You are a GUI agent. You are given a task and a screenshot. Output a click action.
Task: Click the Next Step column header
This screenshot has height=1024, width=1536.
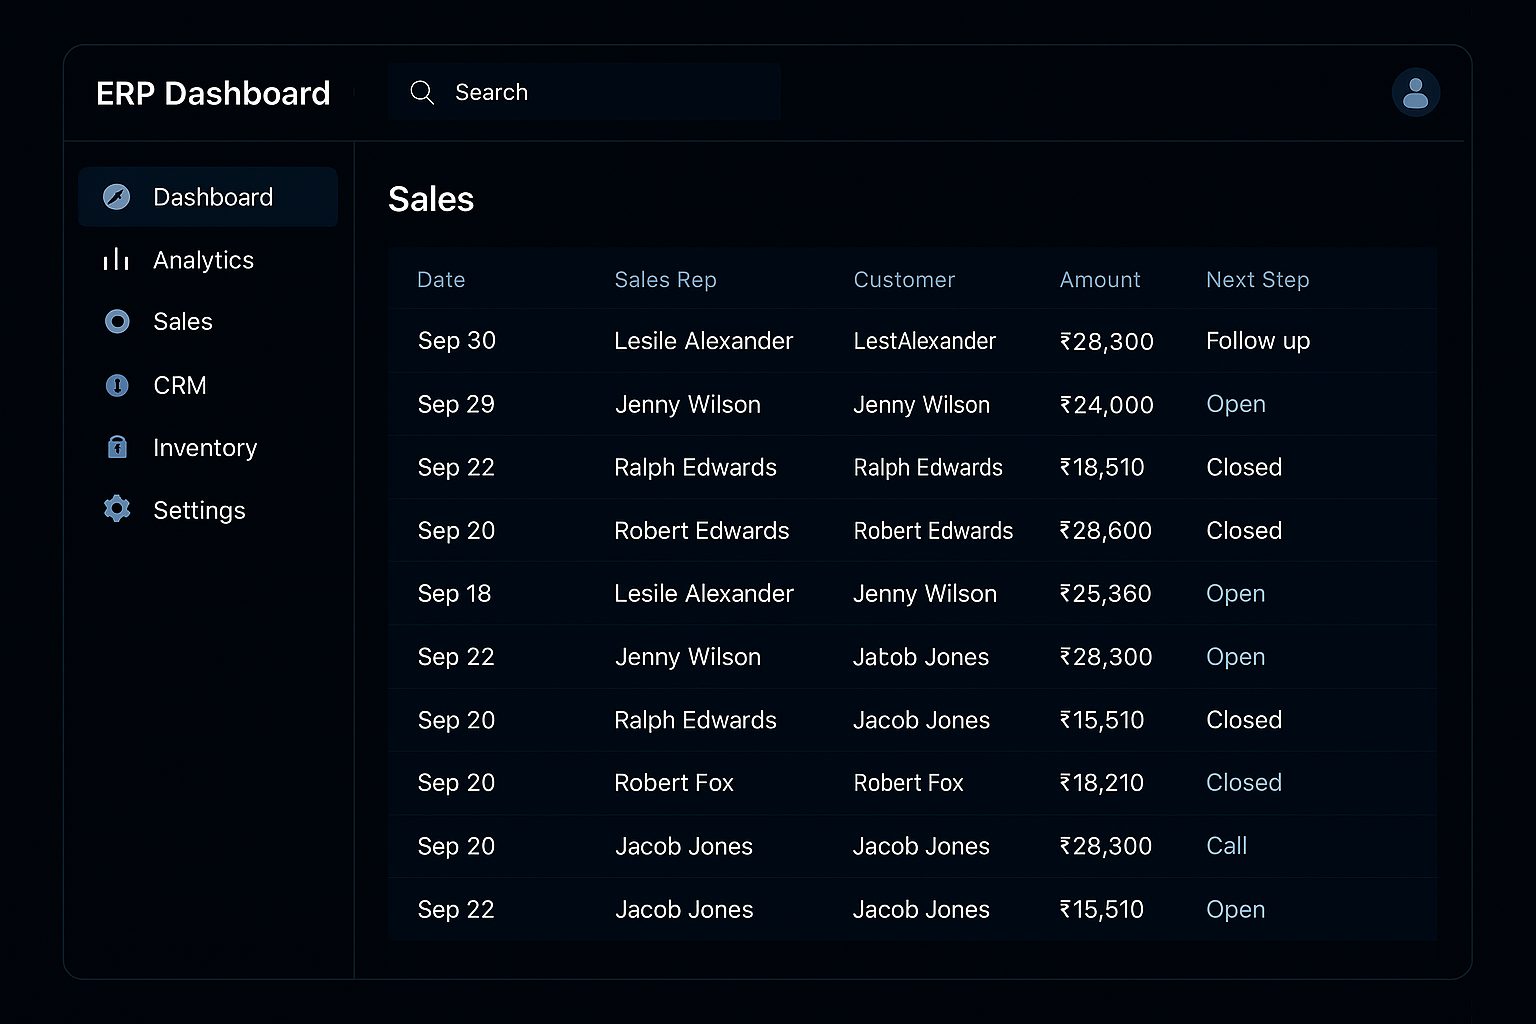[1257, 280]
